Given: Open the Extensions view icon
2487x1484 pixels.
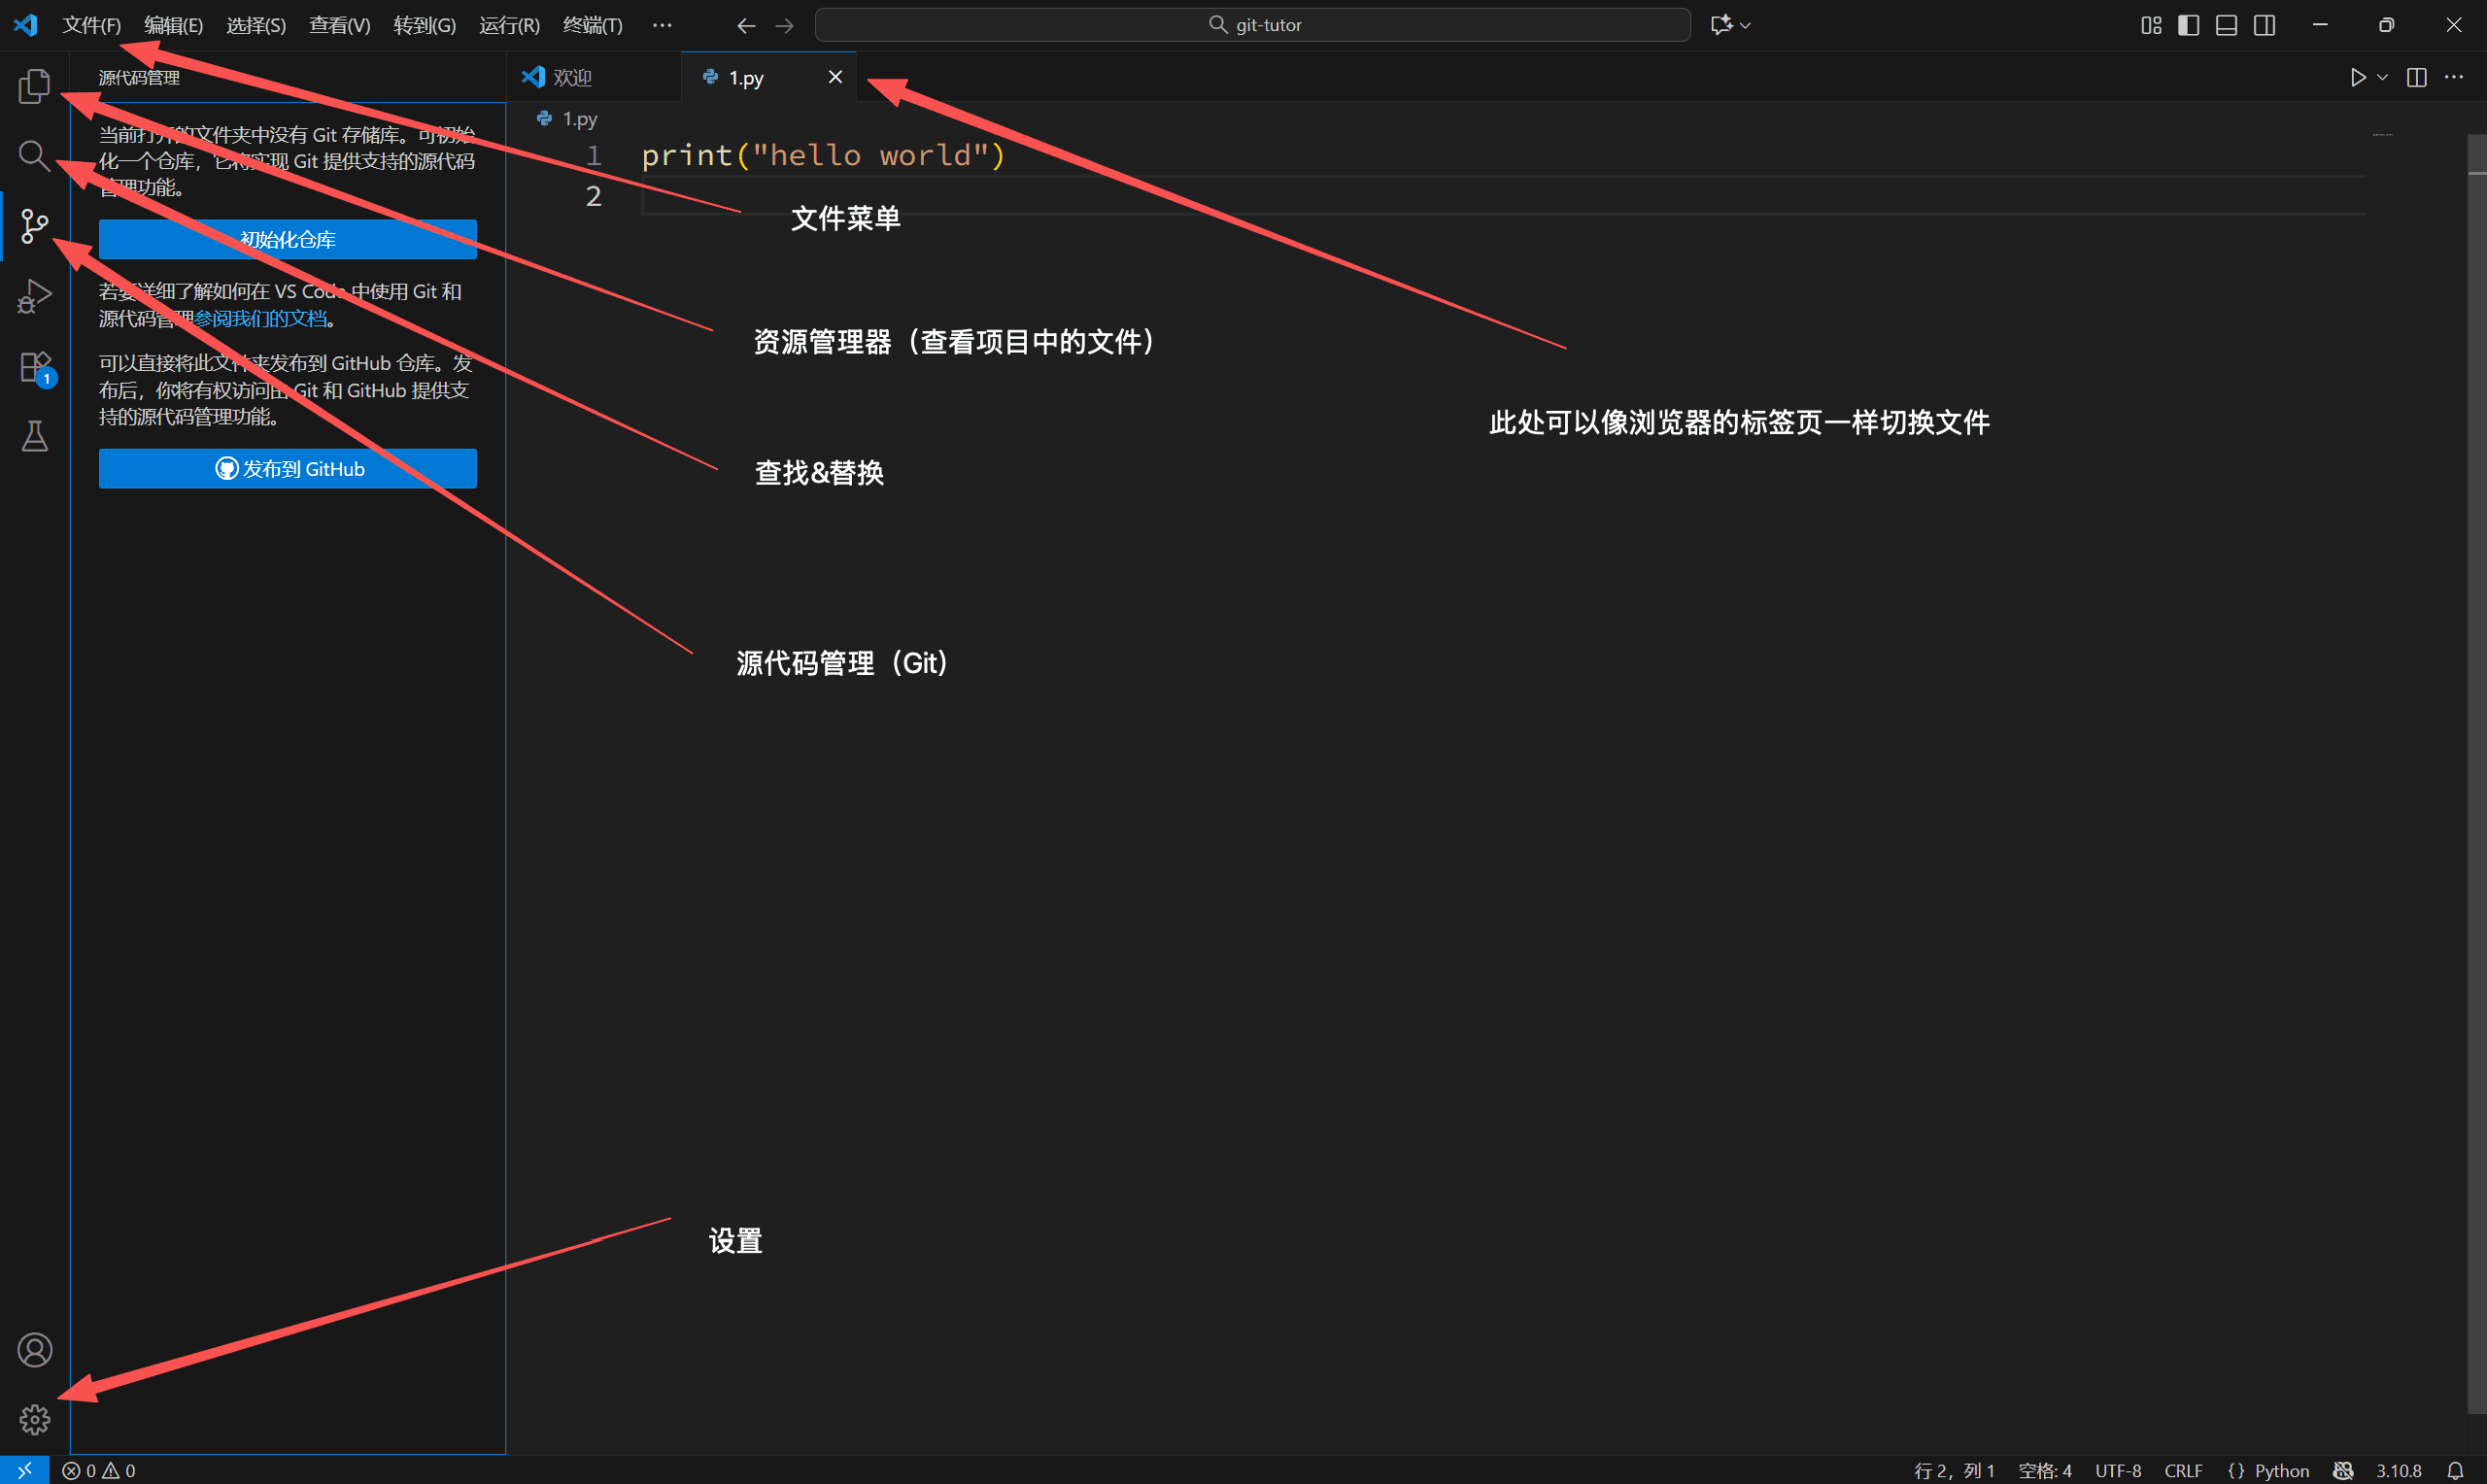Looking at the screenshot, I should pos(34,367).
